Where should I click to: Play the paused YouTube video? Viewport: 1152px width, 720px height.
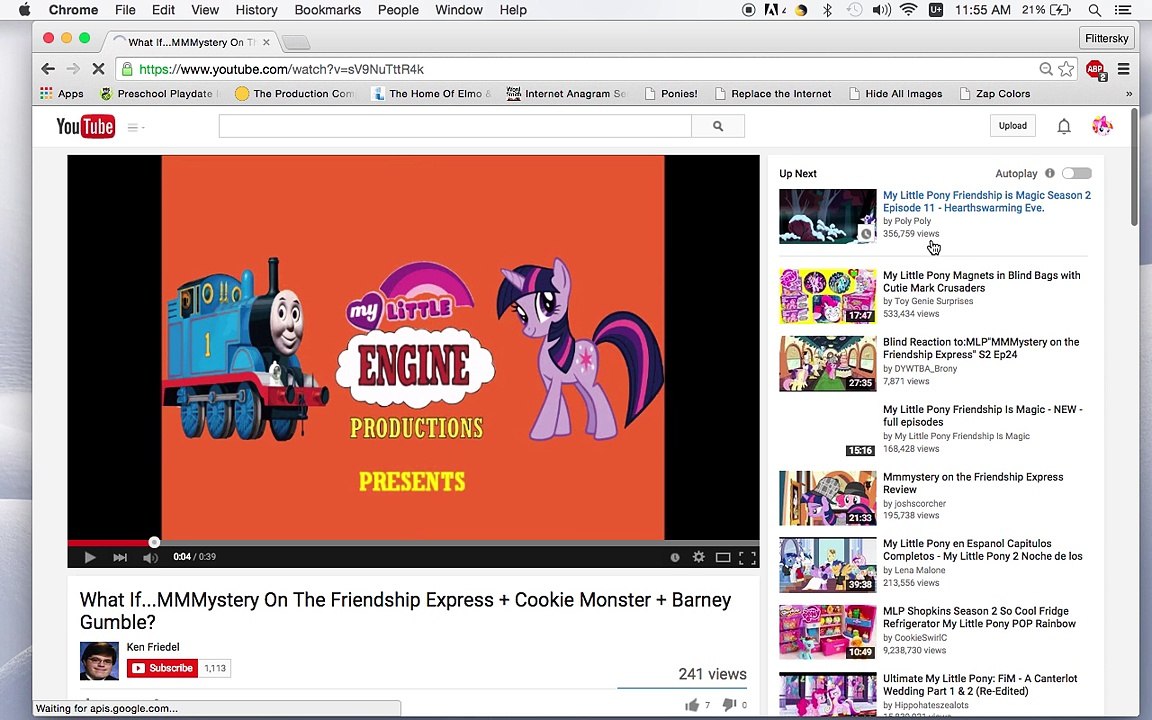click(90, 558)
